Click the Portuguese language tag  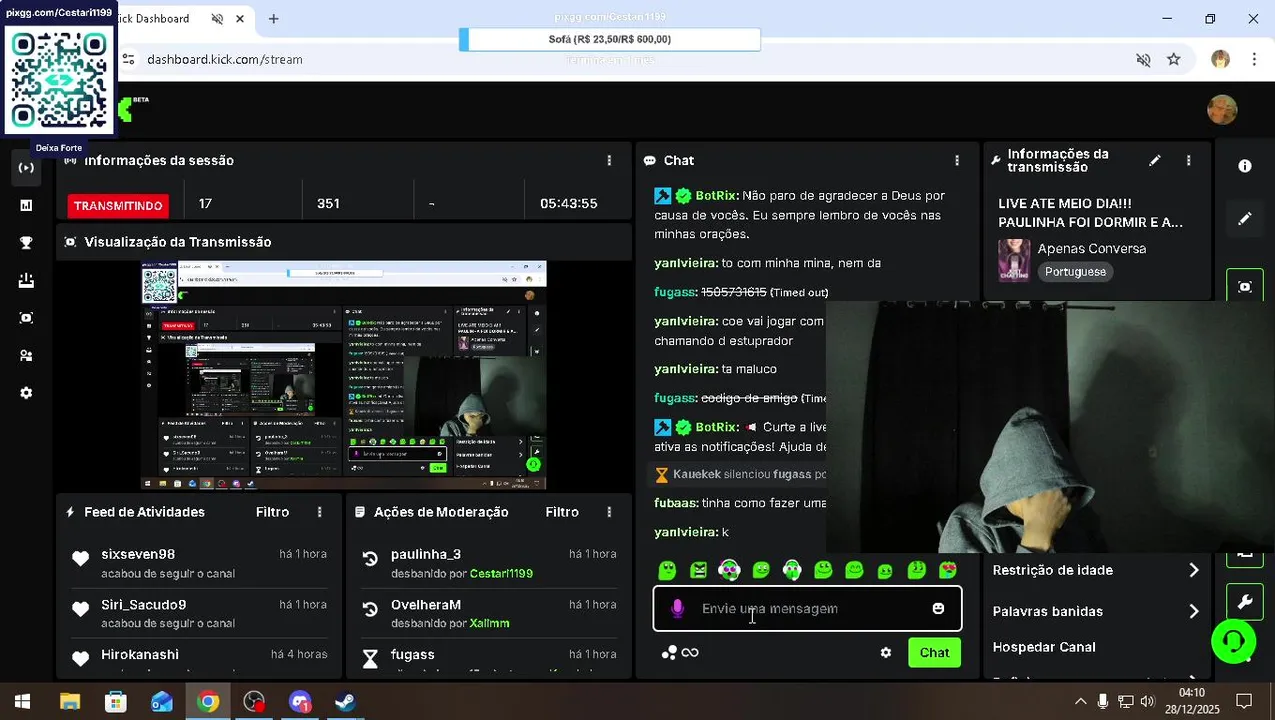point(1075,272)
